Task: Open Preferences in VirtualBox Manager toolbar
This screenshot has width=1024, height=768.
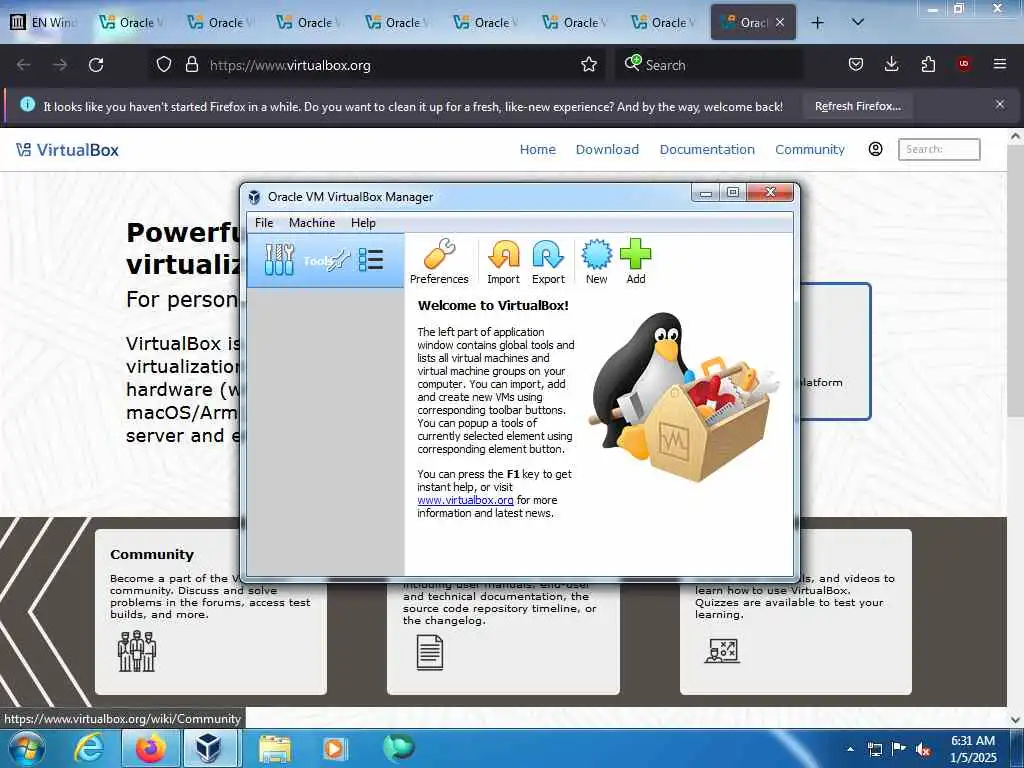Action: [x=439, y=262]
